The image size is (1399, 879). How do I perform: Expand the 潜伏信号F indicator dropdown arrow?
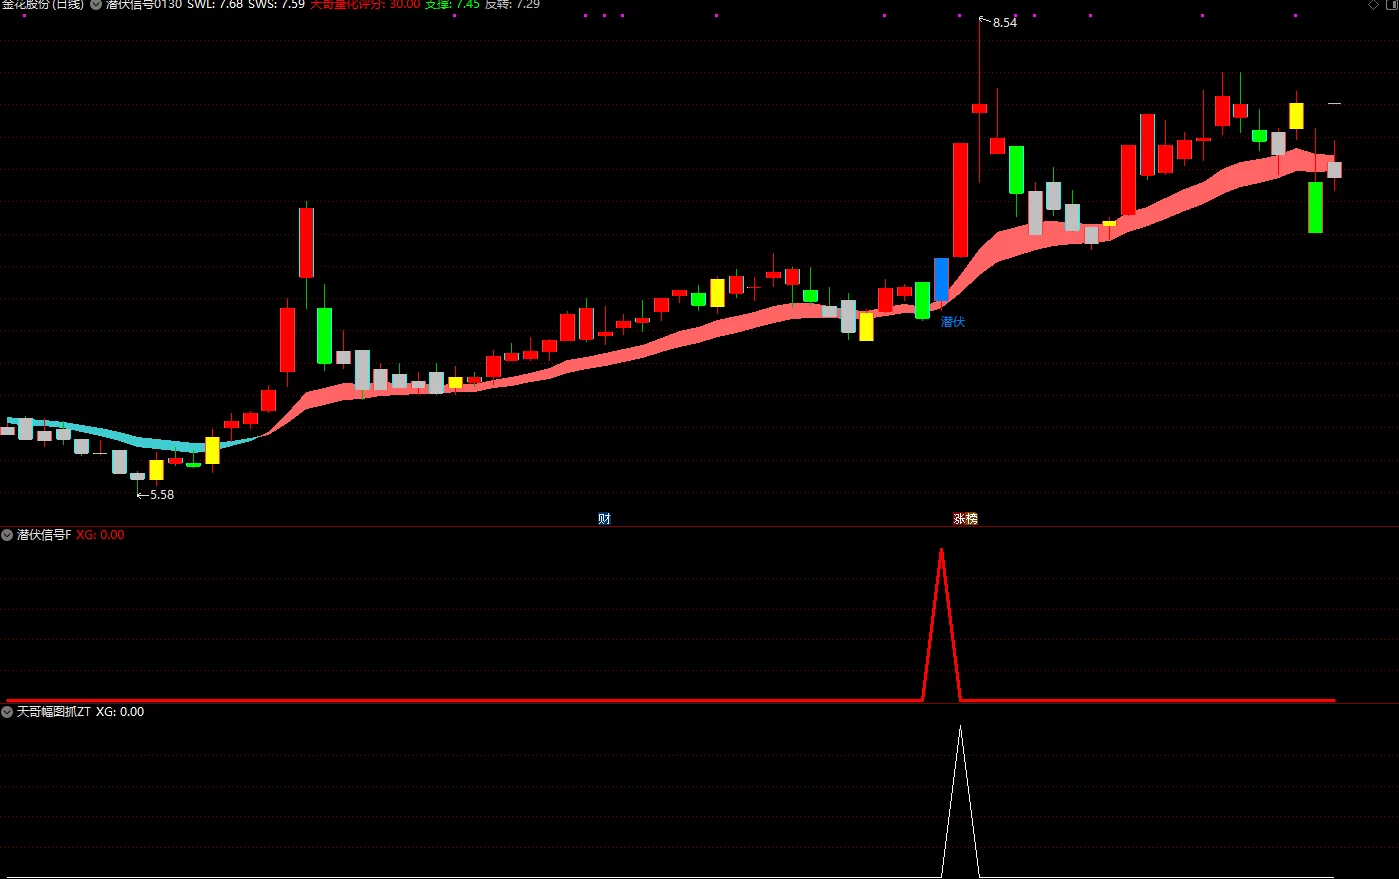[x=7, y=535]
